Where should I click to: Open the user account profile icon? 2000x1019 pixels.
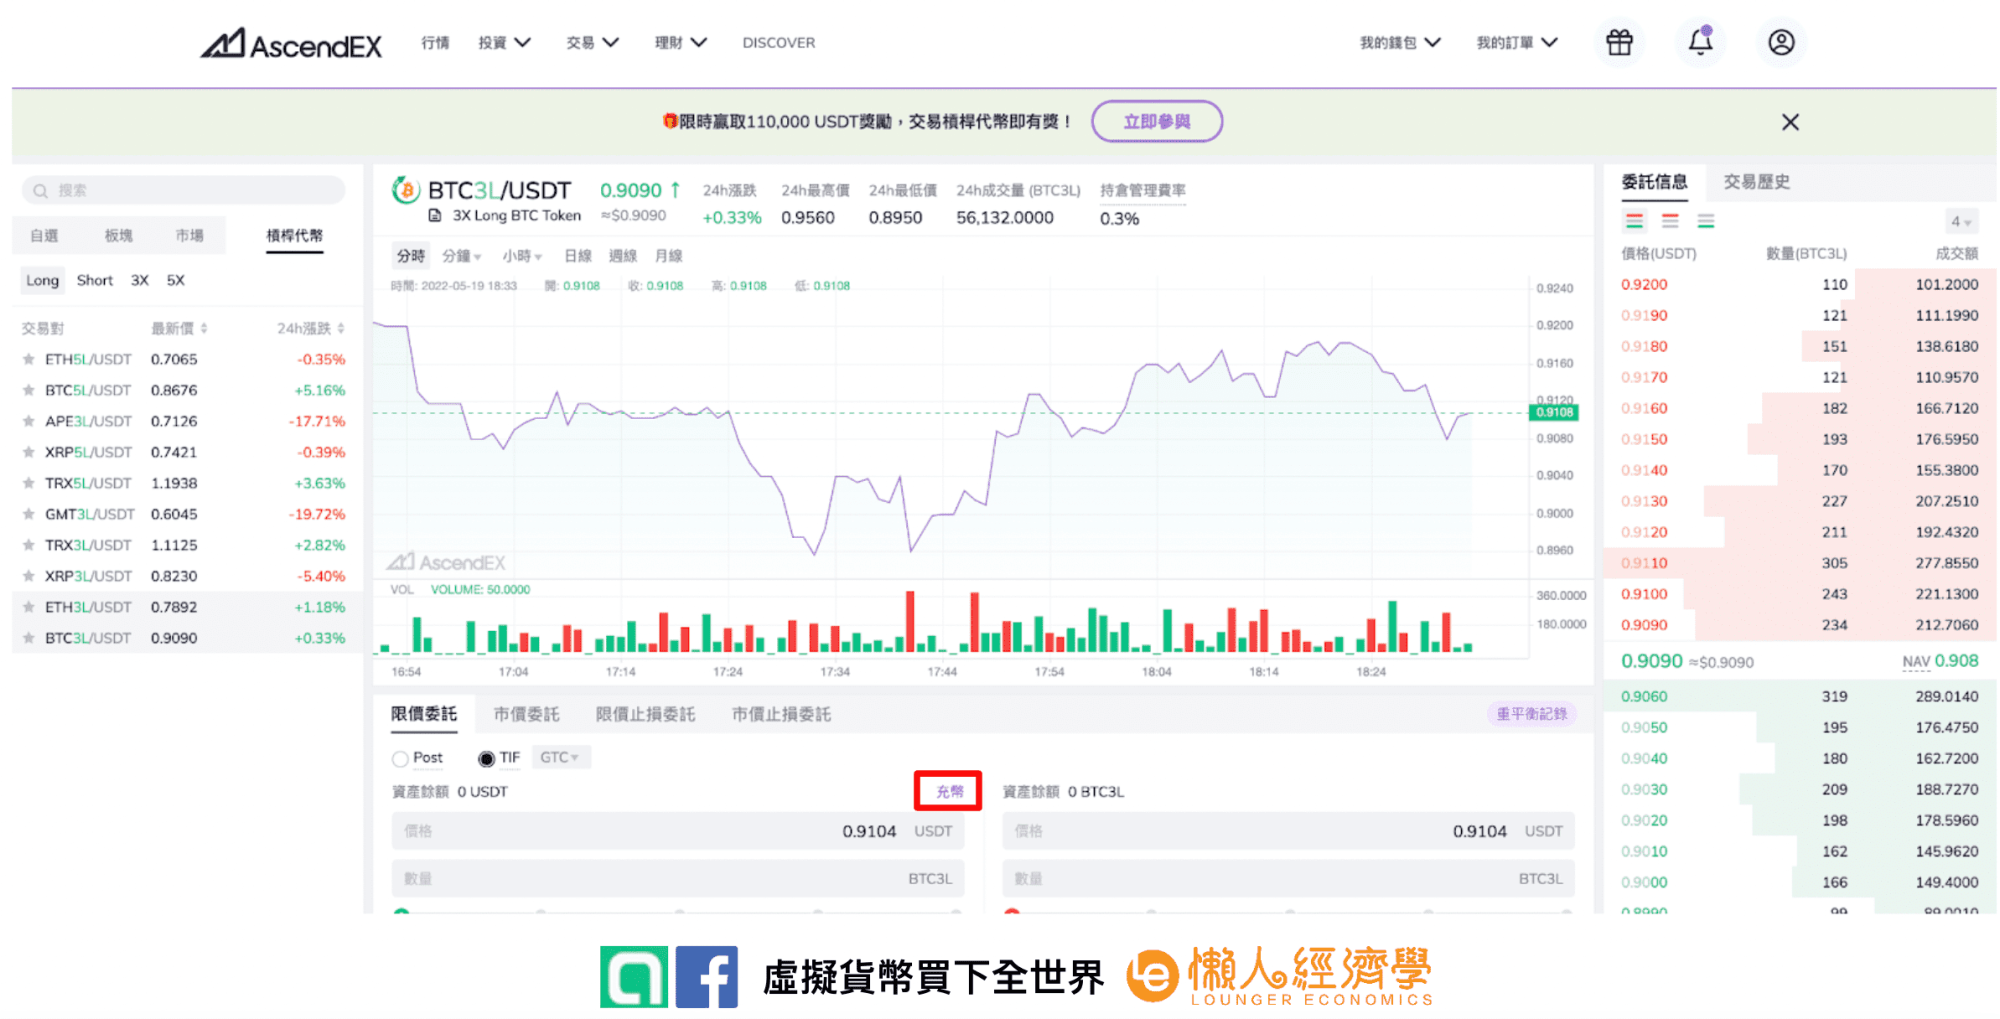pos(1781,42)
